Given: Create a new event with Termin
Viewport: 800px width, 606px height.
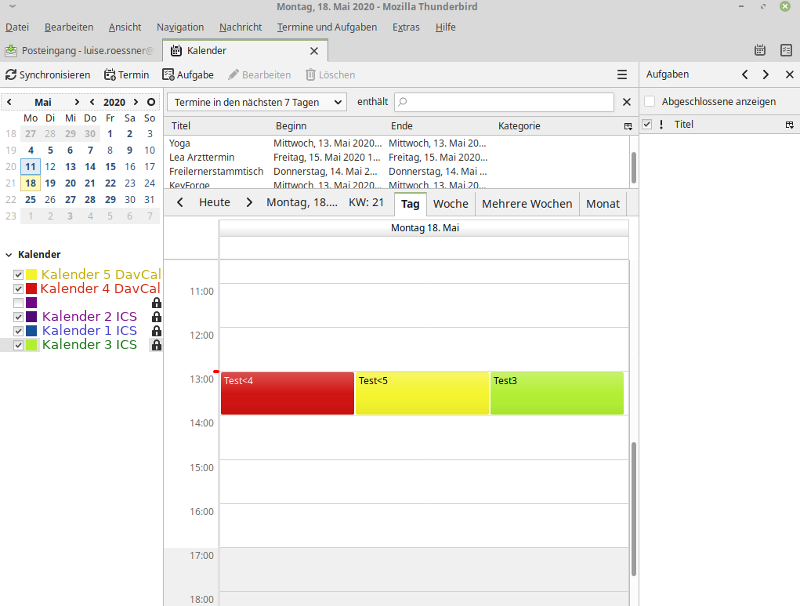Looking at the screenshot, I should click(x=126, y=75).
